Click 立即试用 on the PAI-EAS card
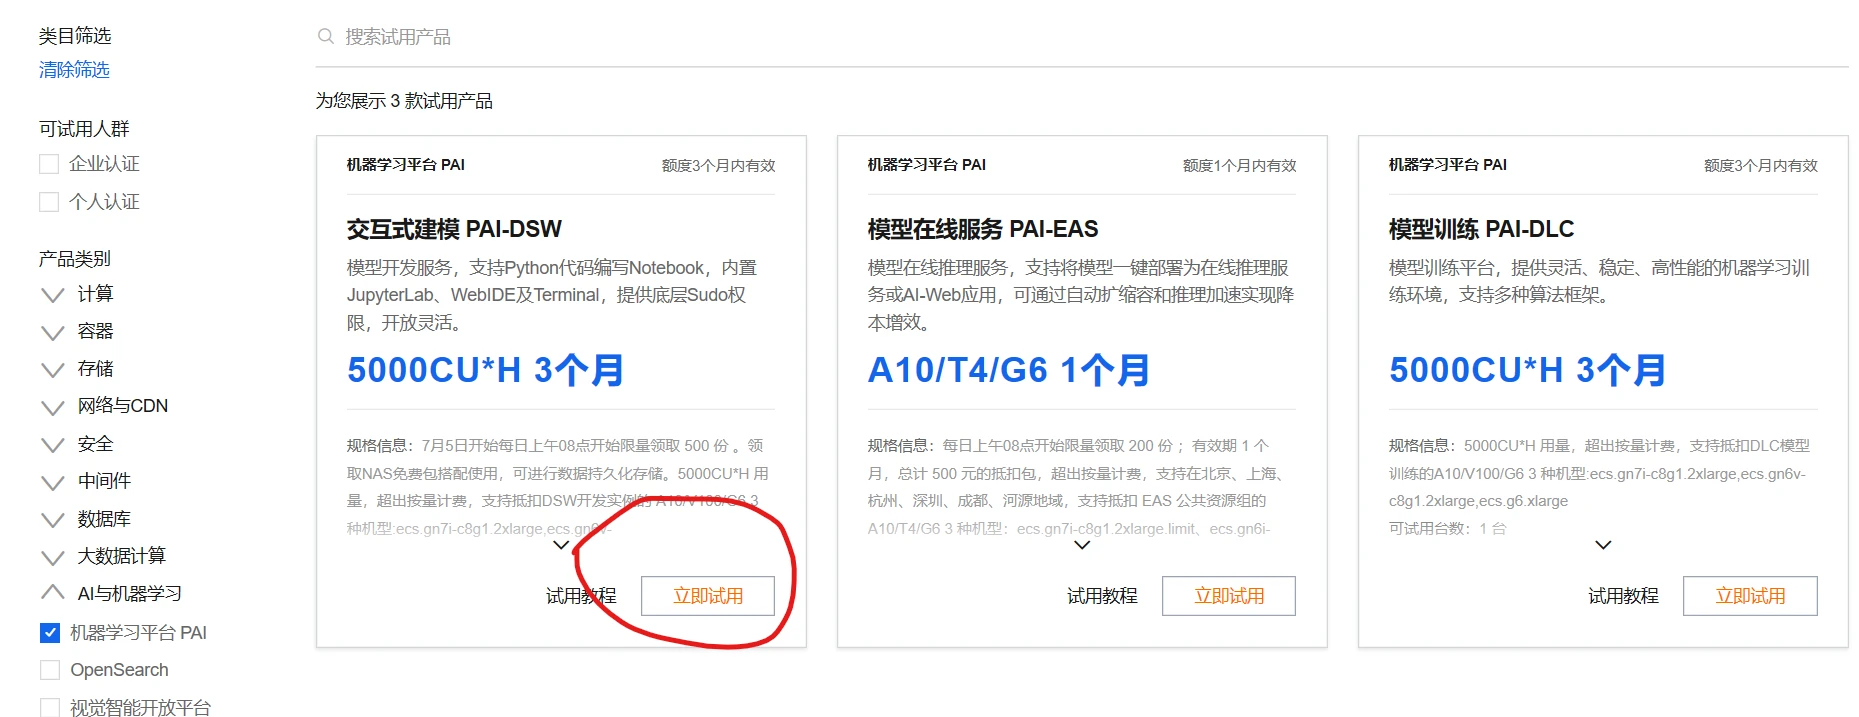Viewport: 1859px width, 717px height. pos(1229,596)
